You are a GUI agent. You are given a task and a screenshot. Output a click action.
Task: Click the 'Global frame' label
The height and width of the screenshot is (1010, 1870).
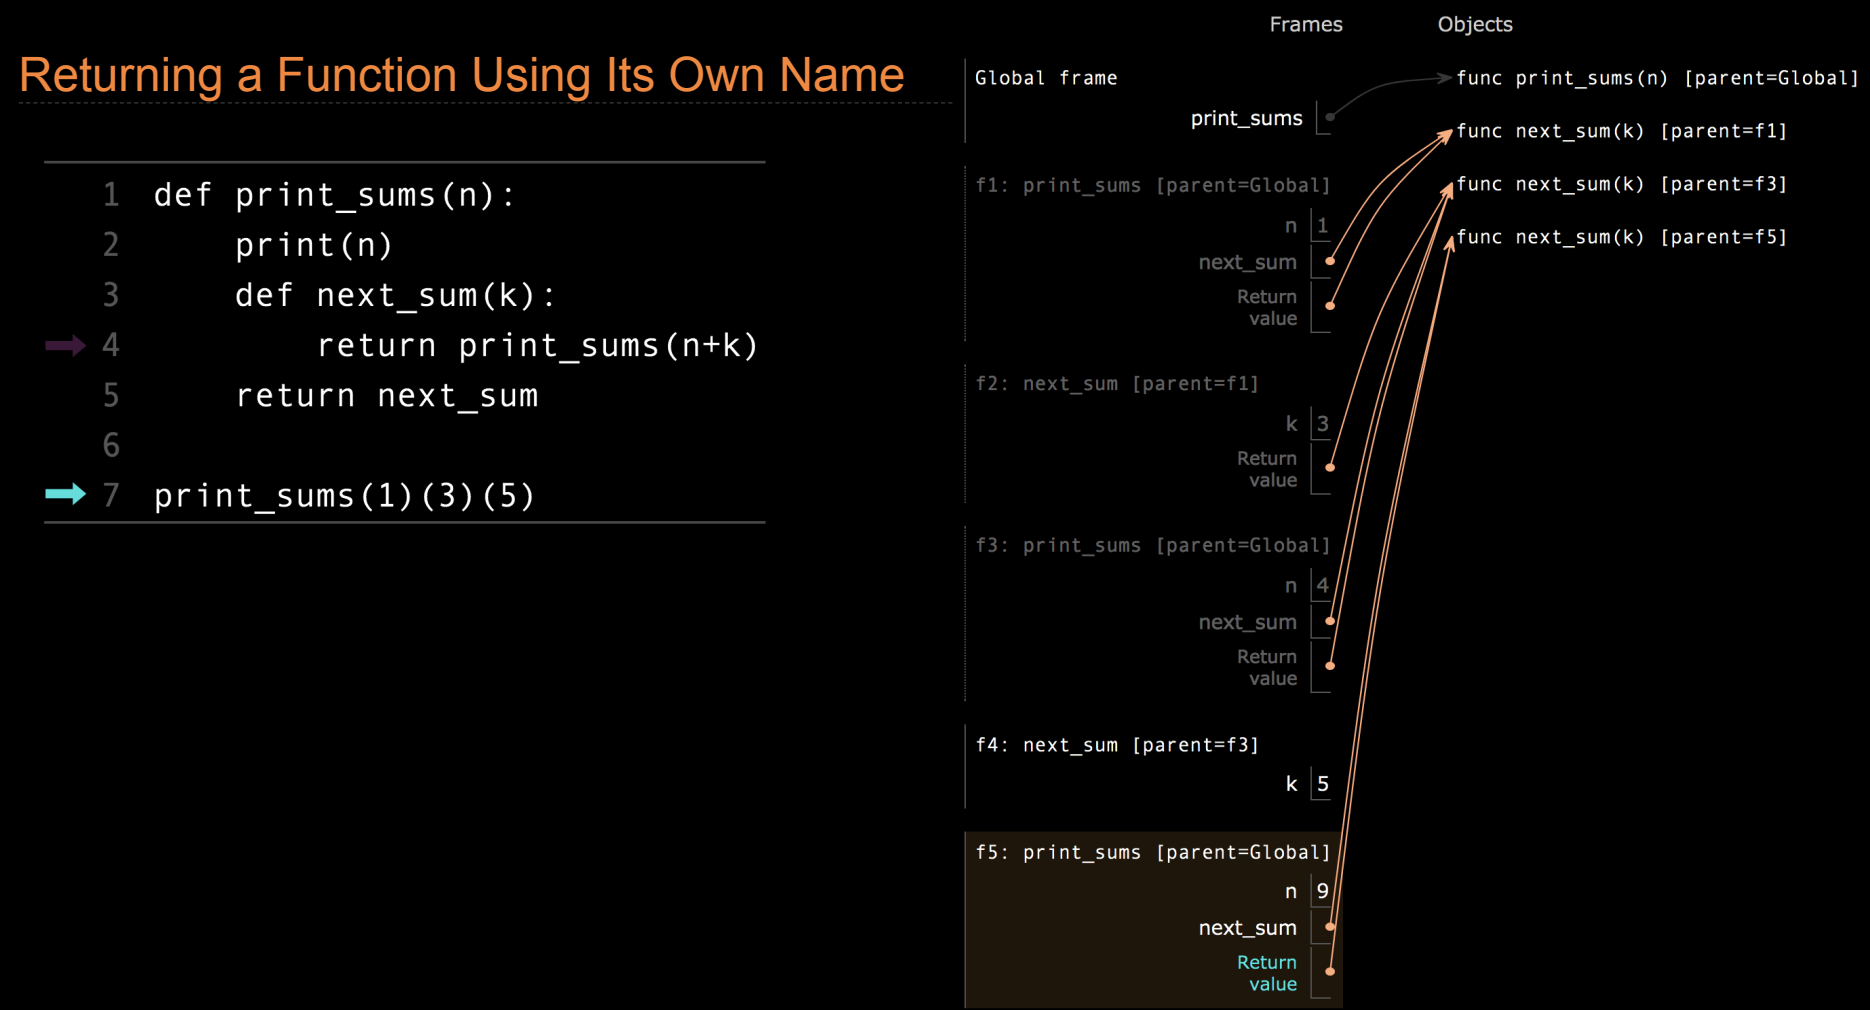pos(1046,78)
